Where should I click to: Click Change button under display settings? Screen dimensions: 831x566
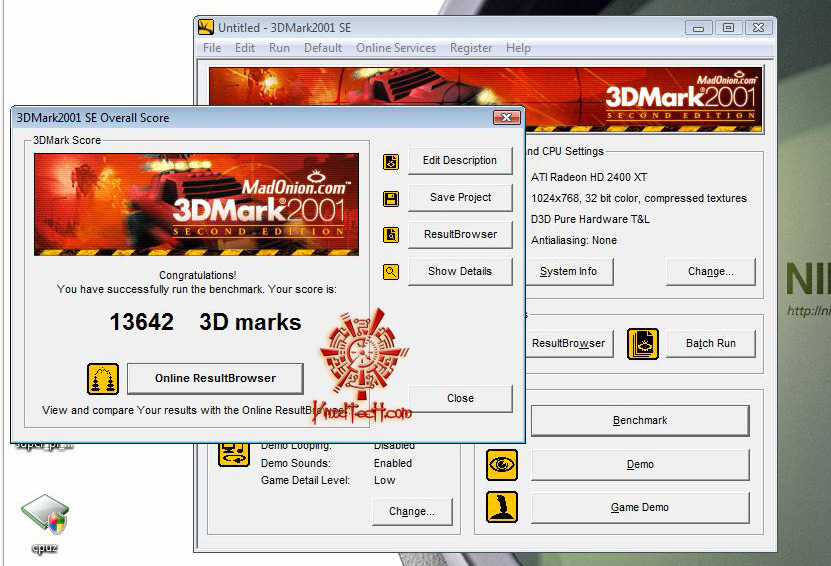[711, 272]
